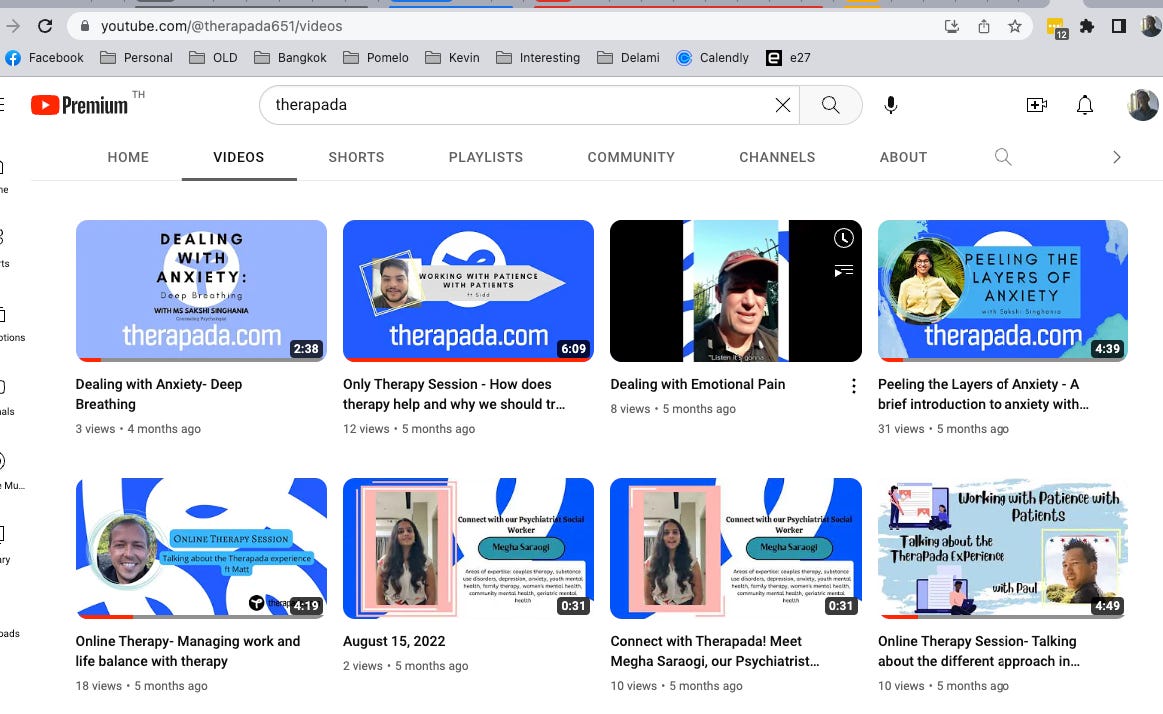Open Peeling the Layers of Anxiety thumbnail

(1003, 291)
